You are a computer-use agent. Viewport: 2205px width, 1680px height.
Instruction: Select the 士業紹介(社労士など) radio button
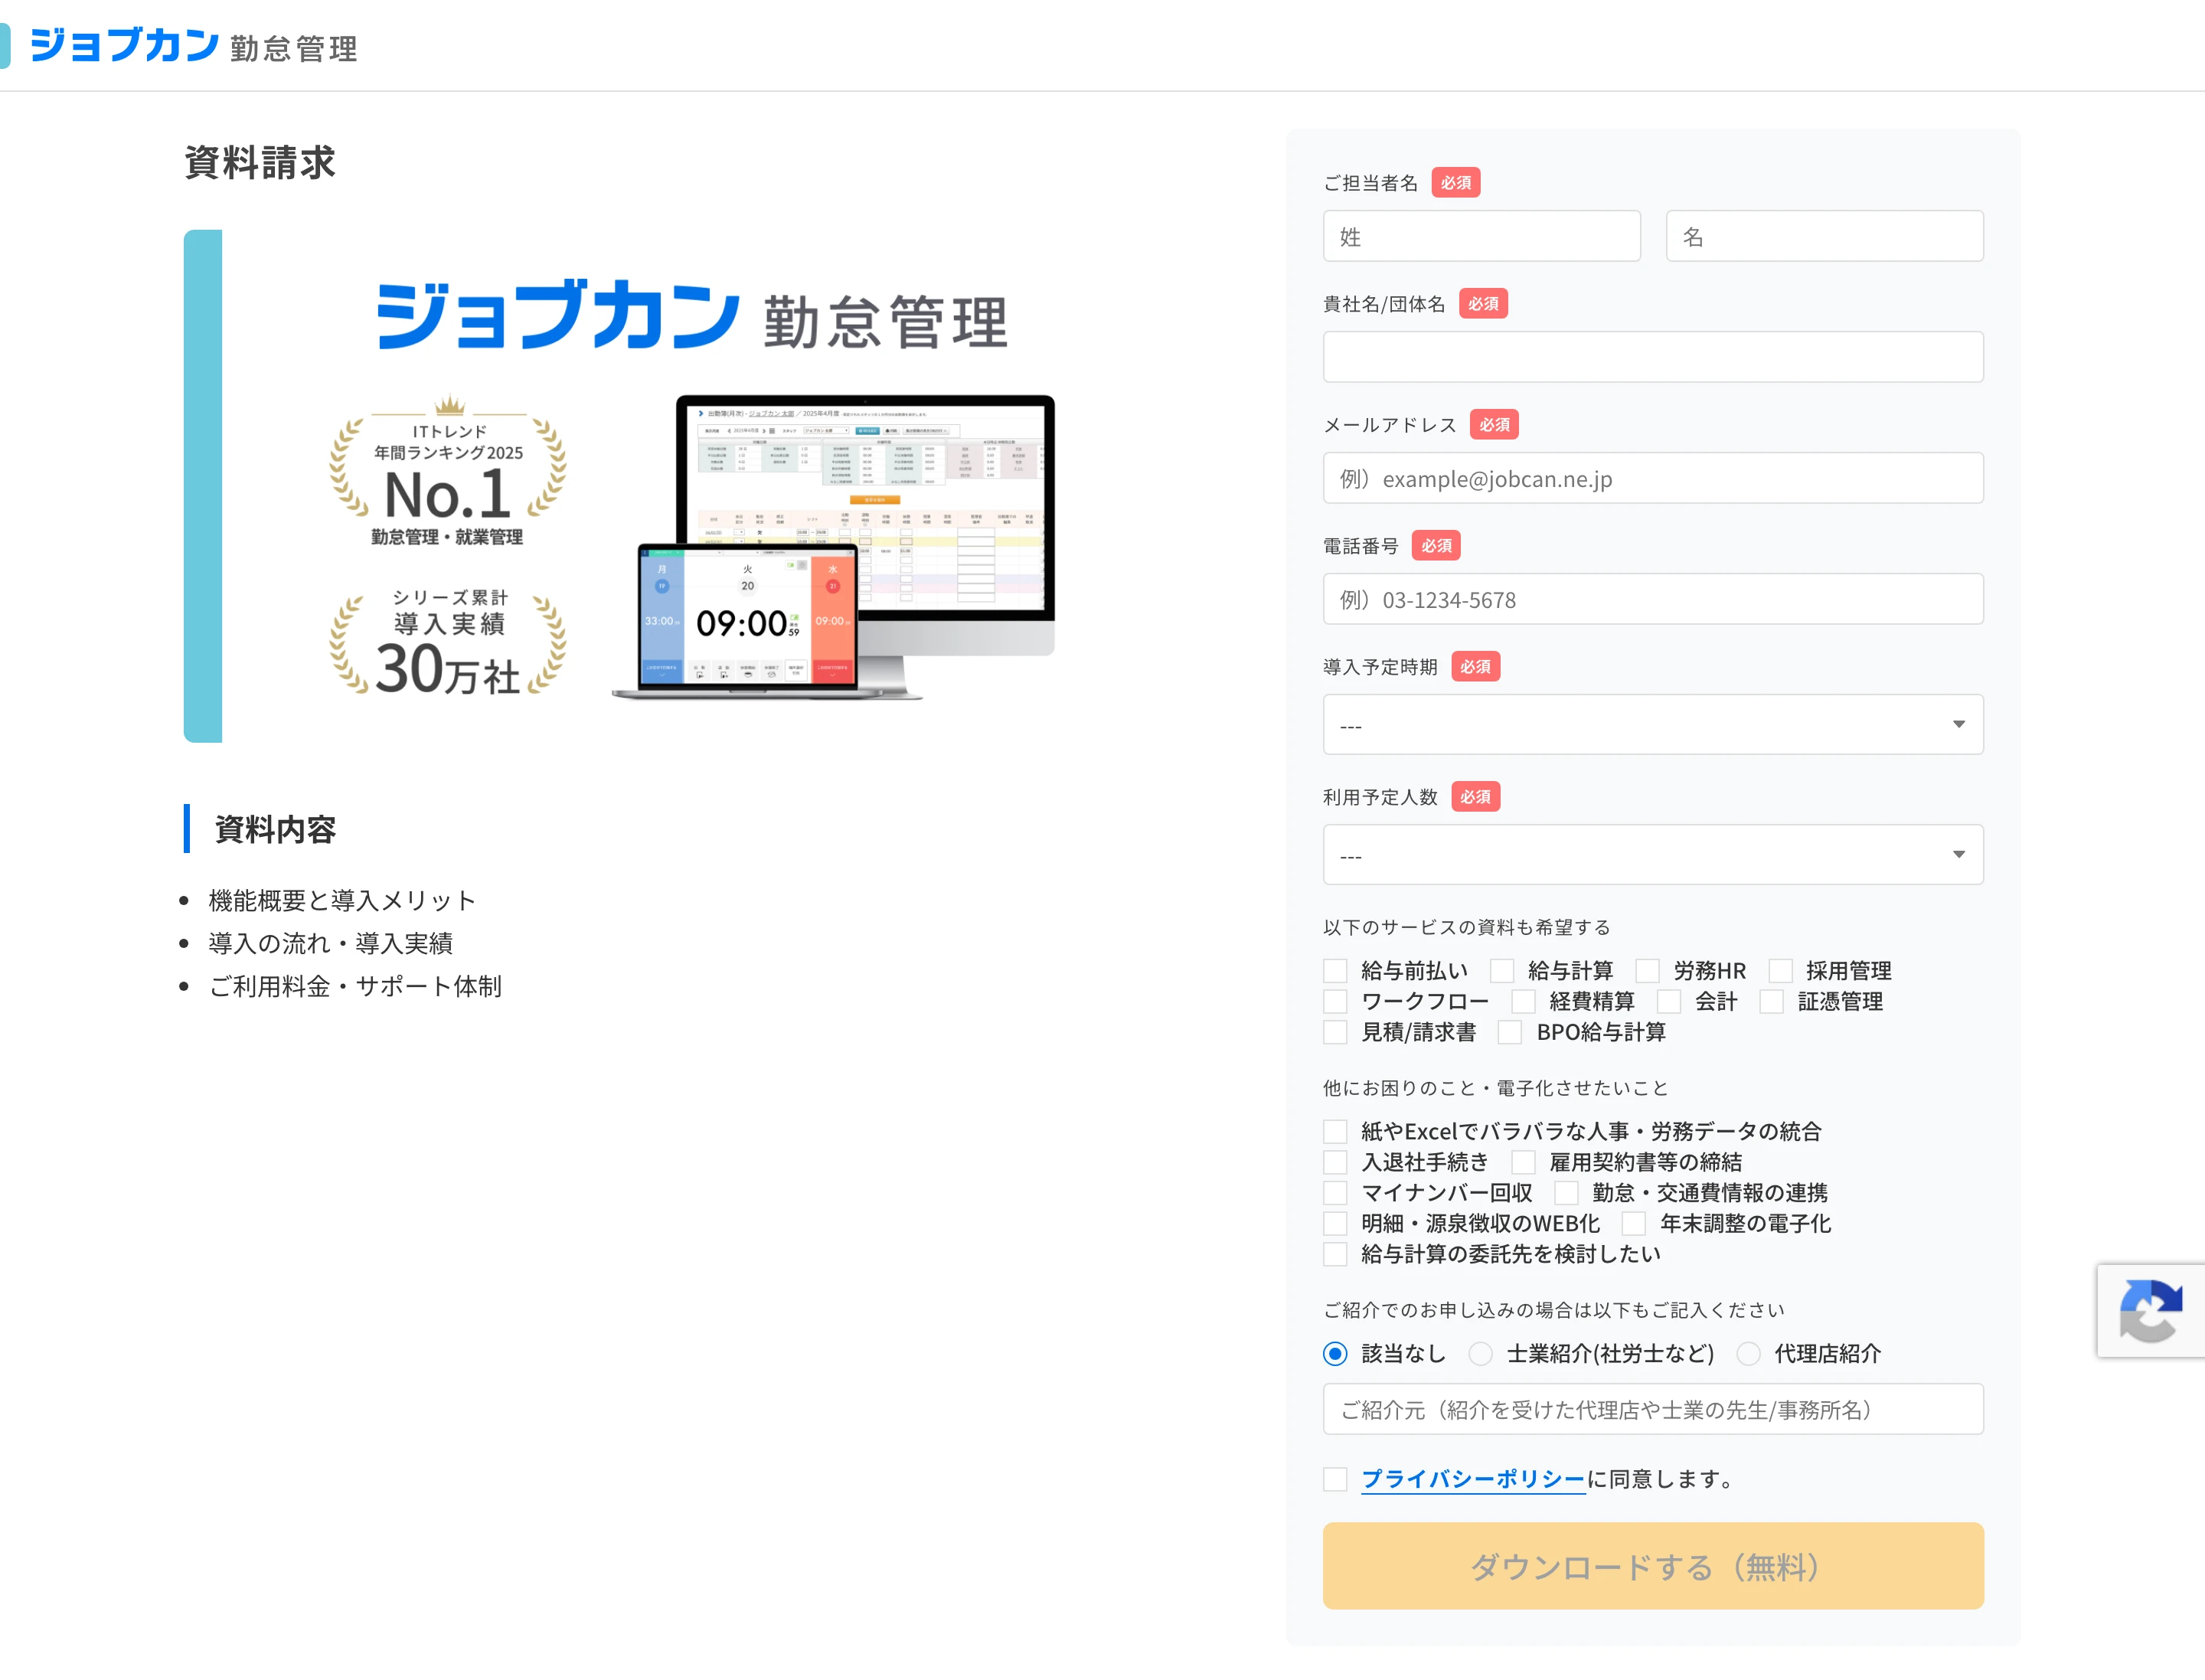(1480, 1354)
